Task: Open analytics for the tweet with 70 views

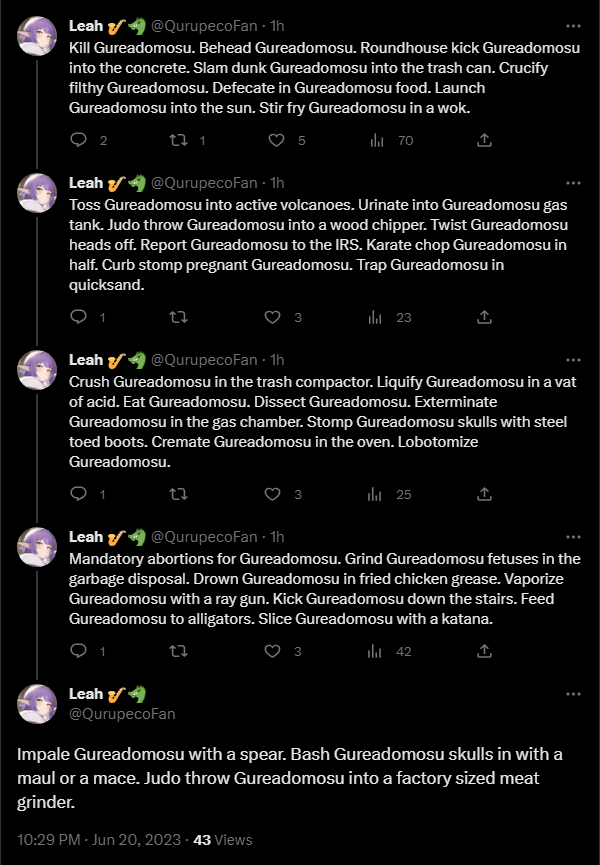Action: [378, 140]
